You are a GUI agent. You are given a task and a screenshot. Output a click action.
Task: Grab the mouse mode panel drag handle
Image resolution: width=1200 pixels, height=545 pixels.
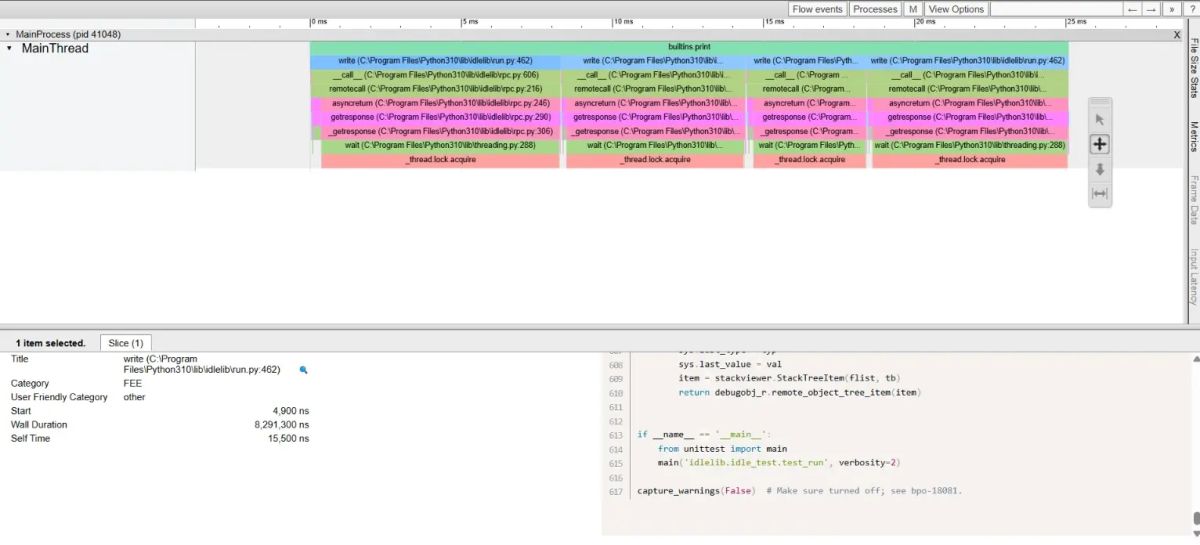[x=1100, y=102]
